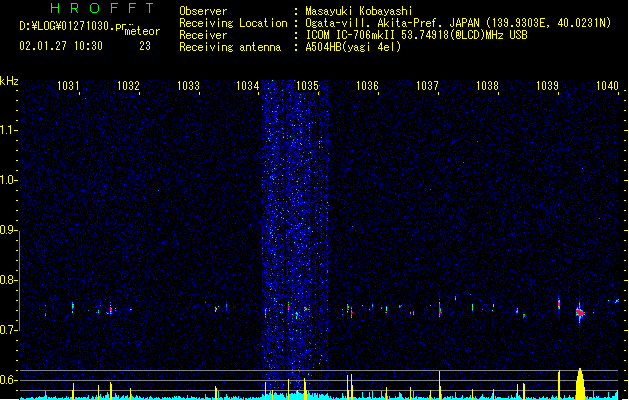Image resolution: width=629 pixels, height=400 pixels.
Task: Click the 1035 time axis label
Action: point(307,85)
